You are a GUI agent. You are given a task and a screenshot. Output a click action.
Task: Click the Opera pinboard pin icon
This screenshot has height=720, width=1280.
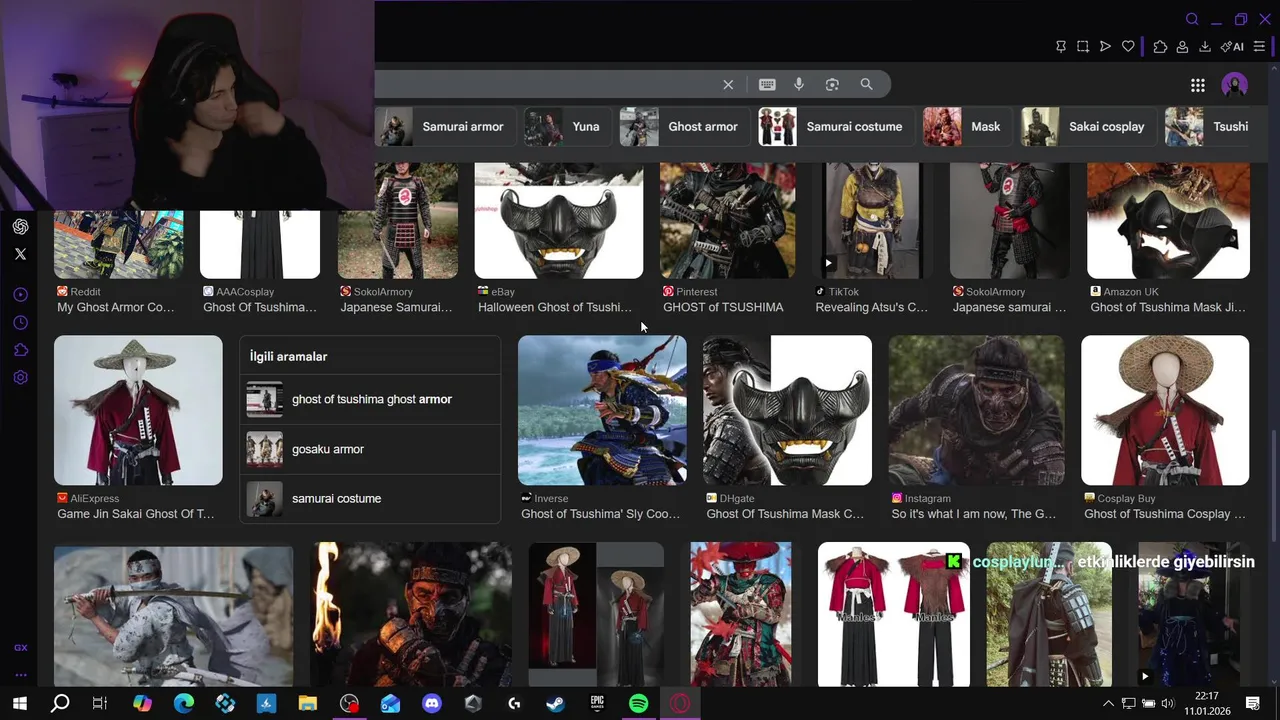[x=1061, y=47]
